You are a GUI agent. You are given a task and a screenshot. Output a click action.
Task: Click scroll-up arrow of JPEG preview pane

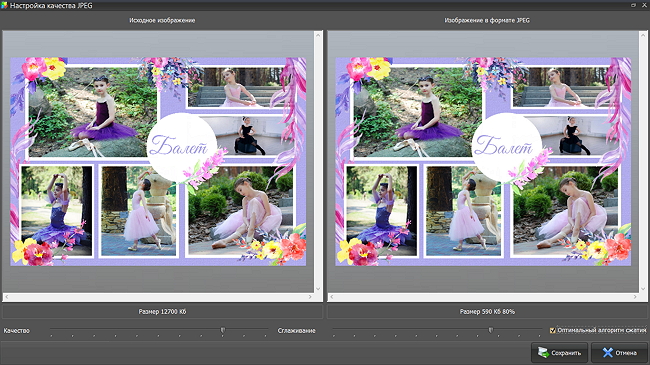(x=643, y=35)
